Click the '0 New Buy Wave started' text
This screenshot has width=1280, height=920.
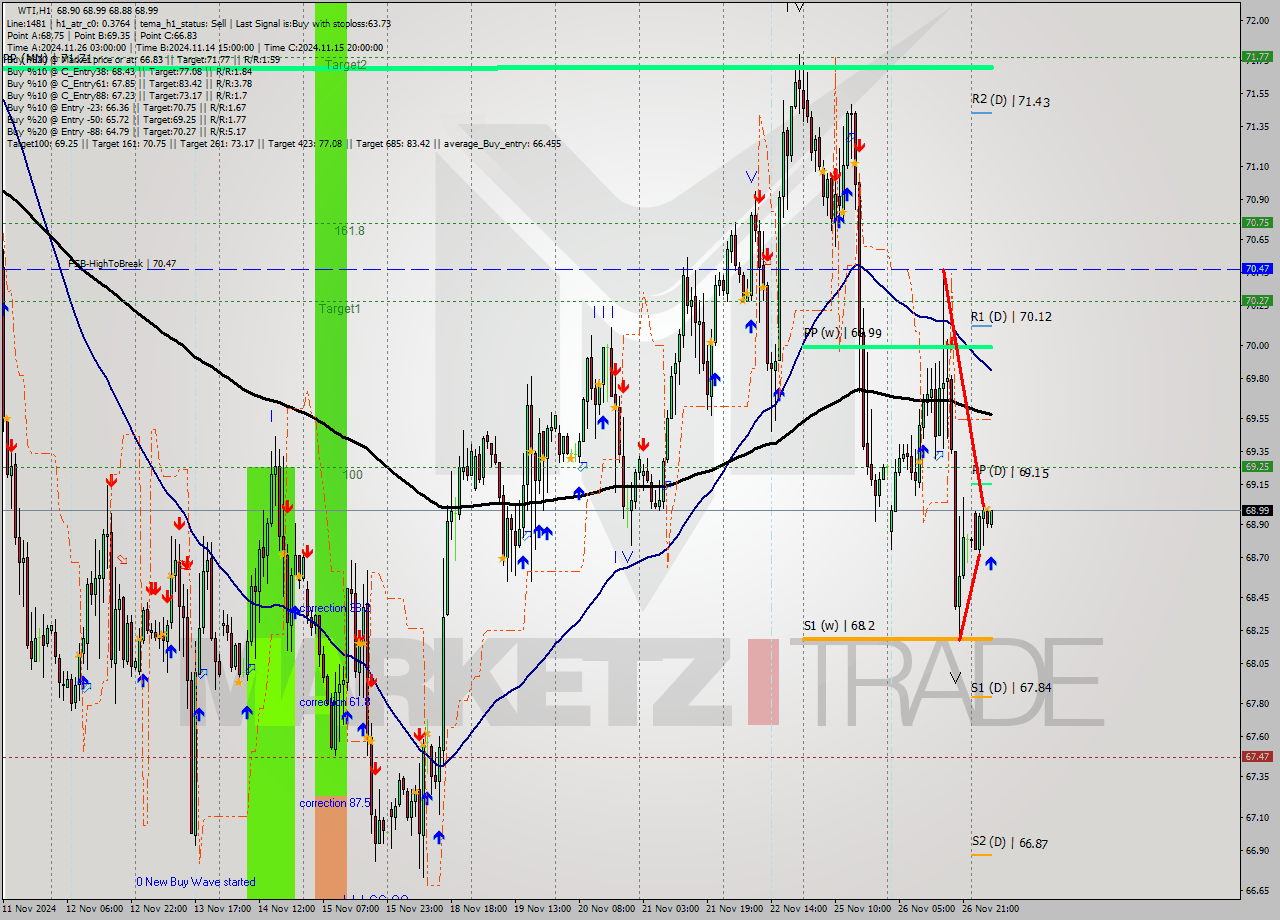tap(196, 882)
